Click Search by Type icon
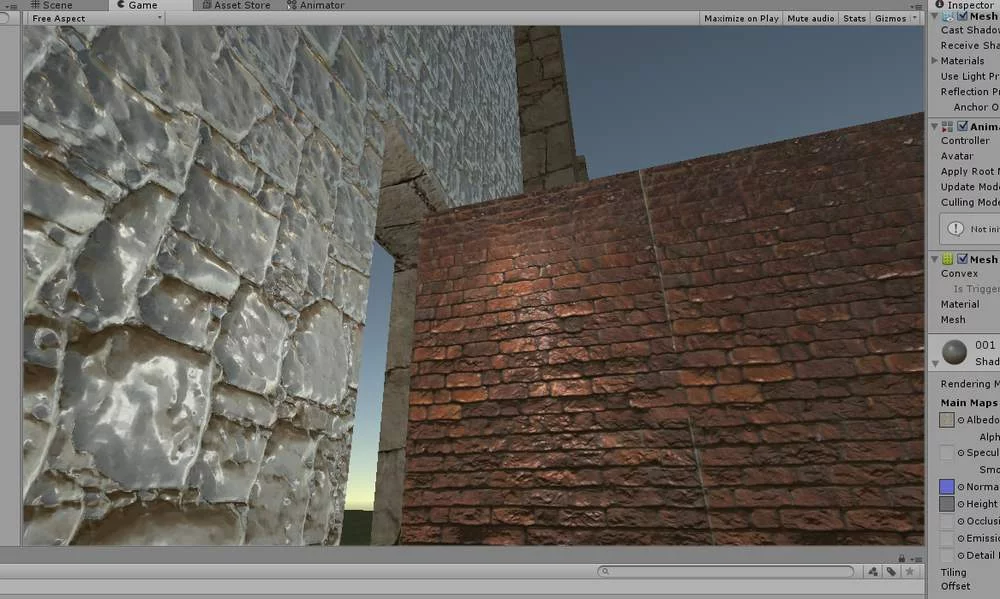The height and width of the screenshot is (599, 1000). click(x=872, y=571)
